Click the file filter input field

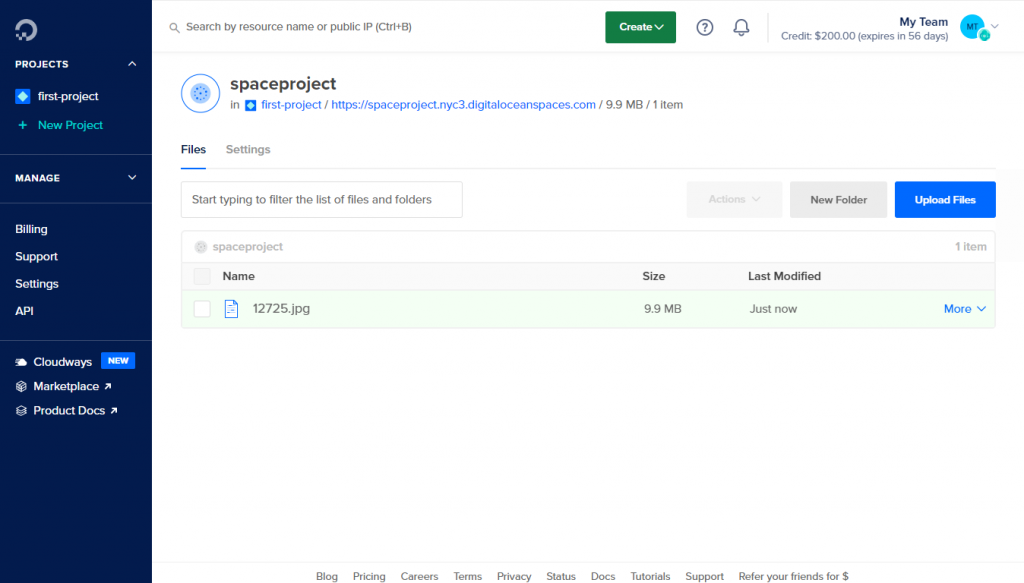point(321,199)
